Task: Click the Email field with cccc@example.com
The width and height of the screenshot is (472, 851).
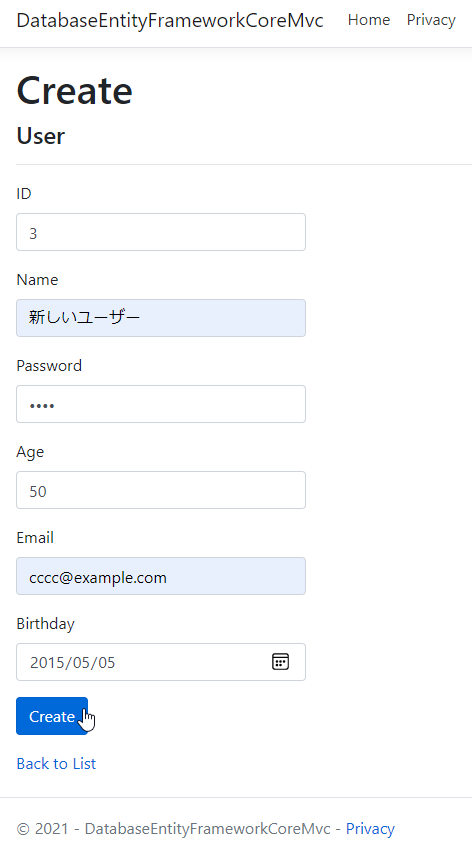Action: [161, 576]
